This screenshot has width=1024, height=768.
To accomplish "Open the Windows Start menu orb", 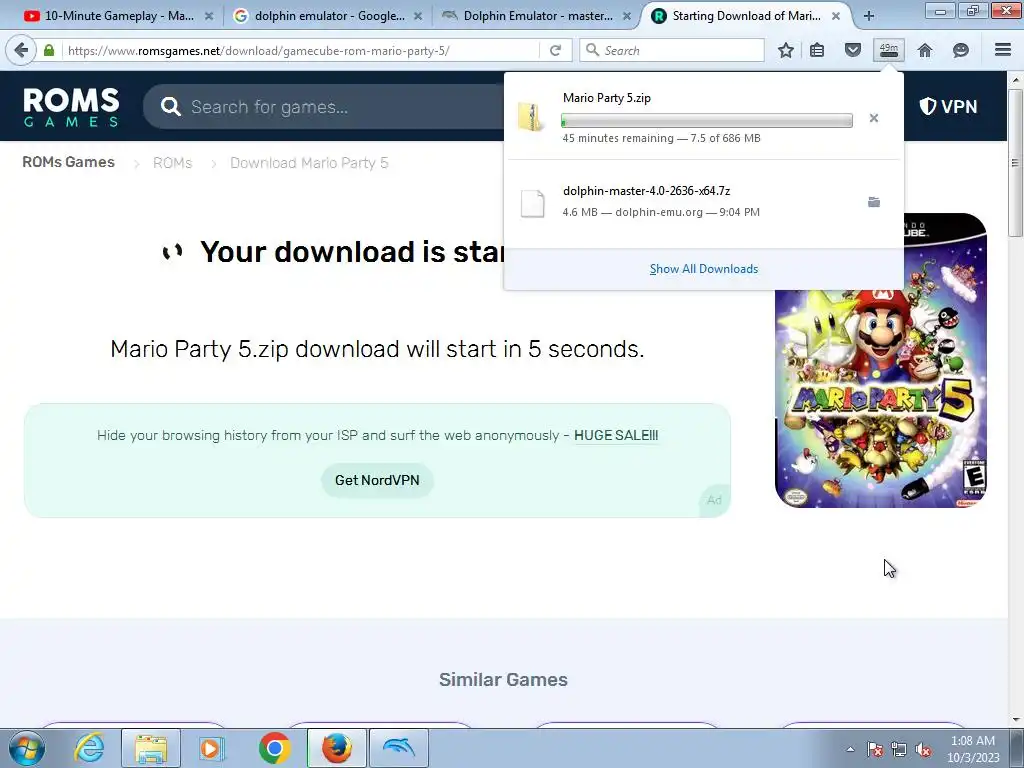I will click(x=27, y=748).
